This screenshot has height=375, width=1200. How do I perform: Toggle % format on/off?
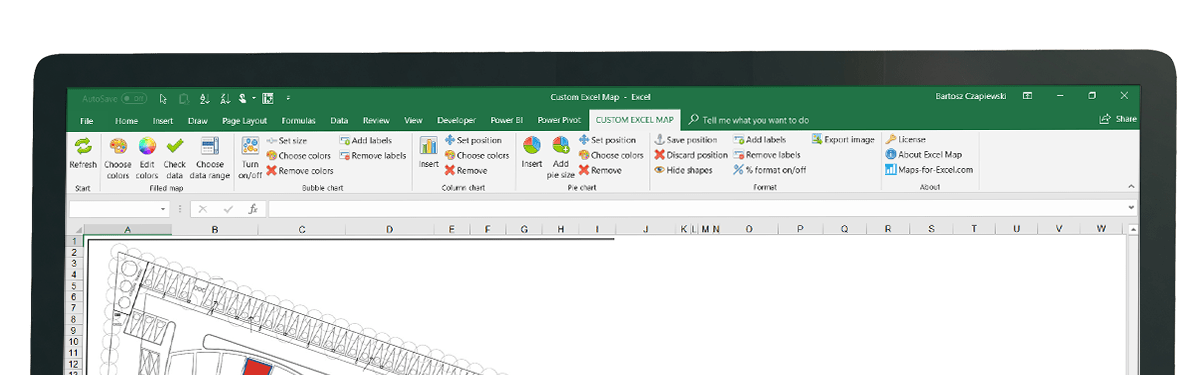[769, 170]
